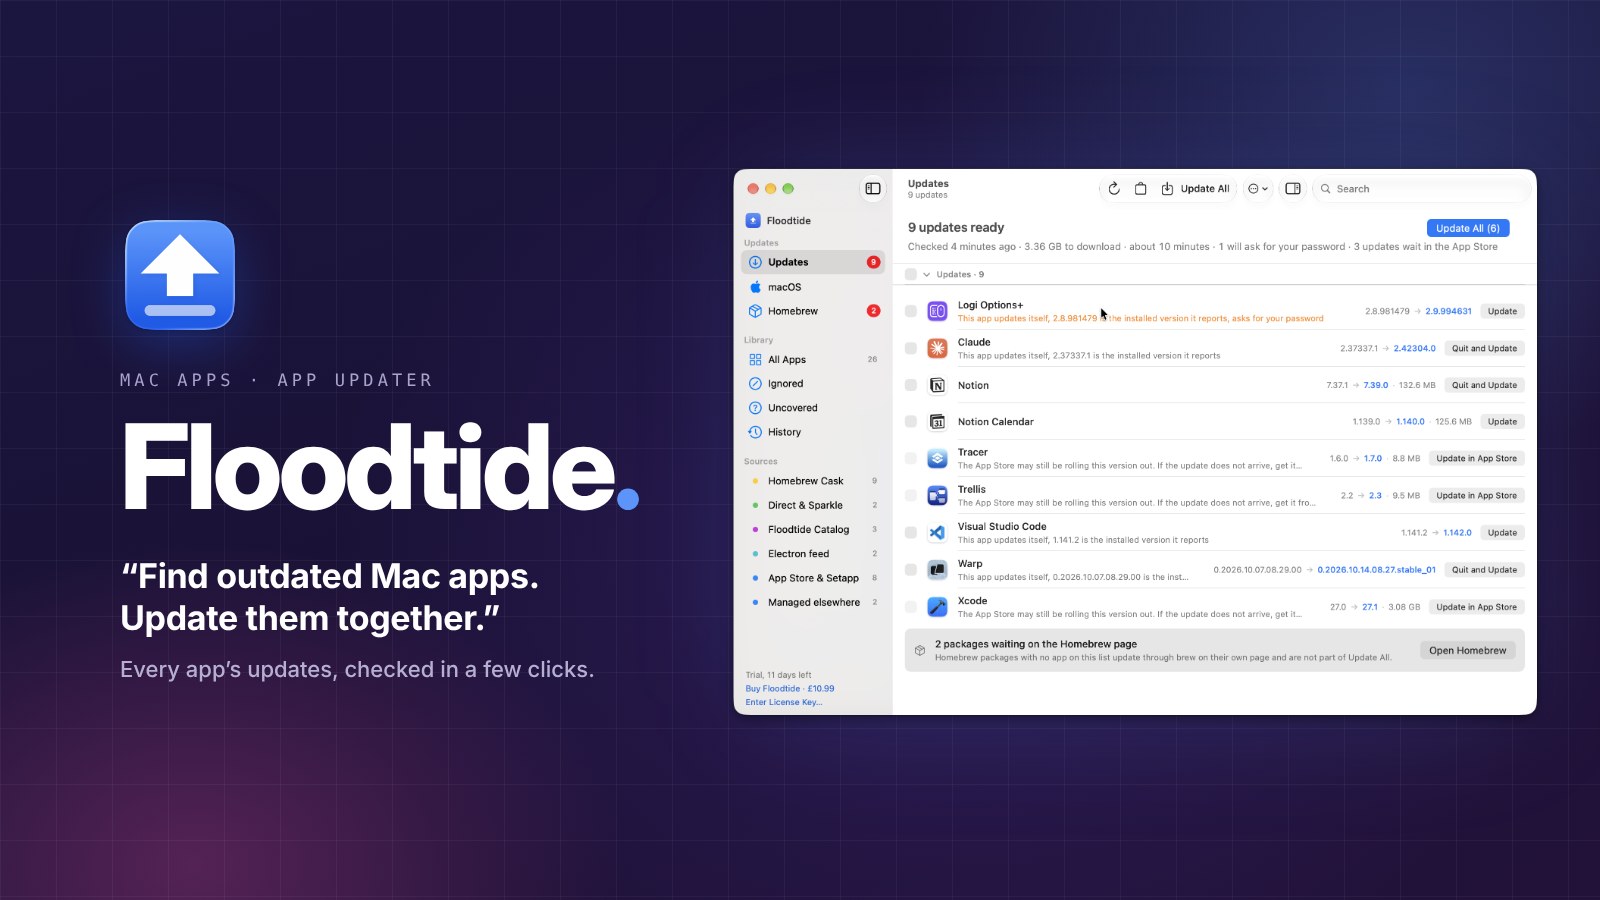Click the Notion app icon

937,385
